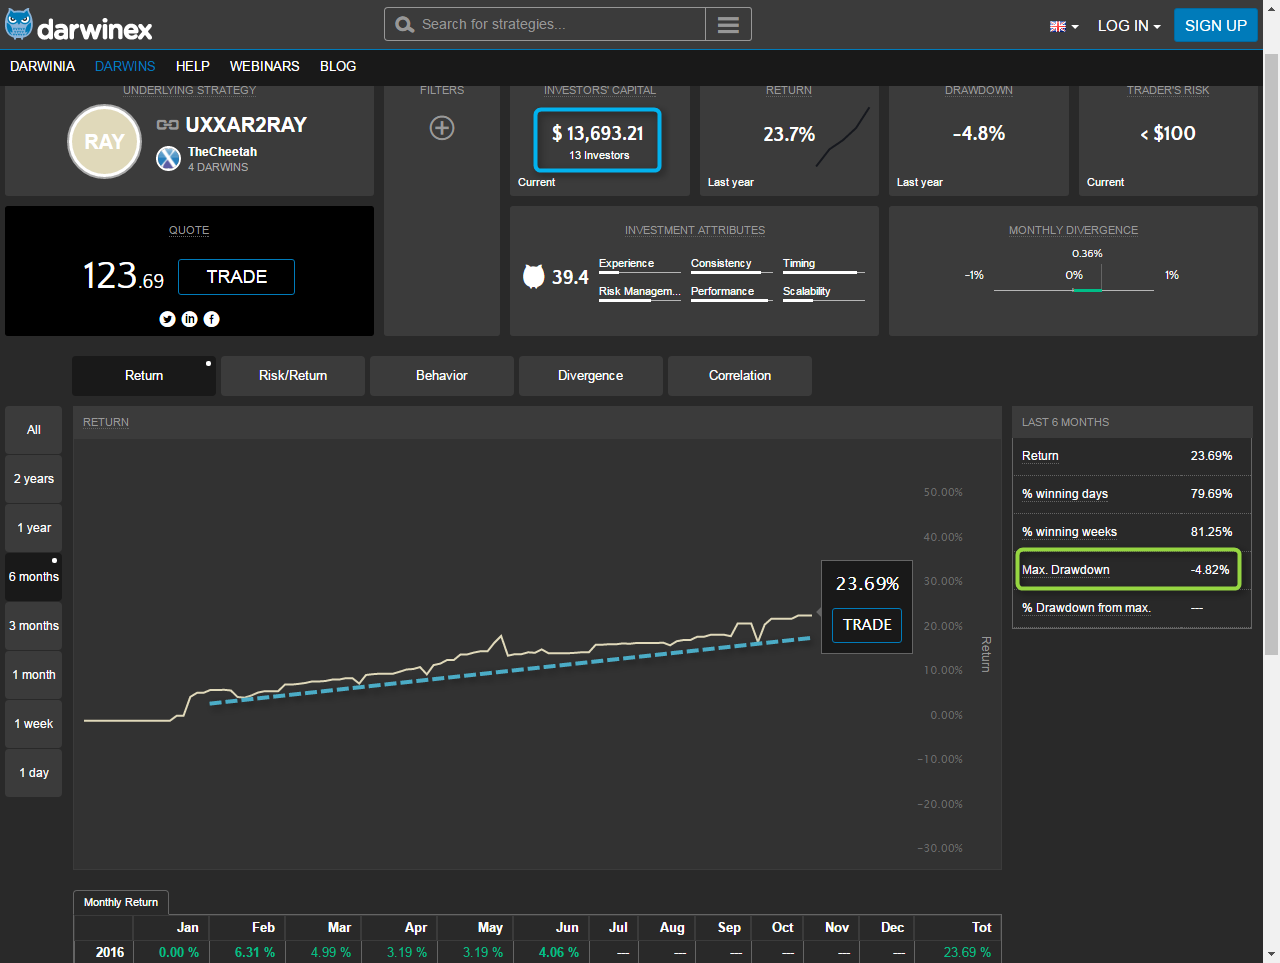
Task: Share quote on Facebook icon
Action: [211, 319]
